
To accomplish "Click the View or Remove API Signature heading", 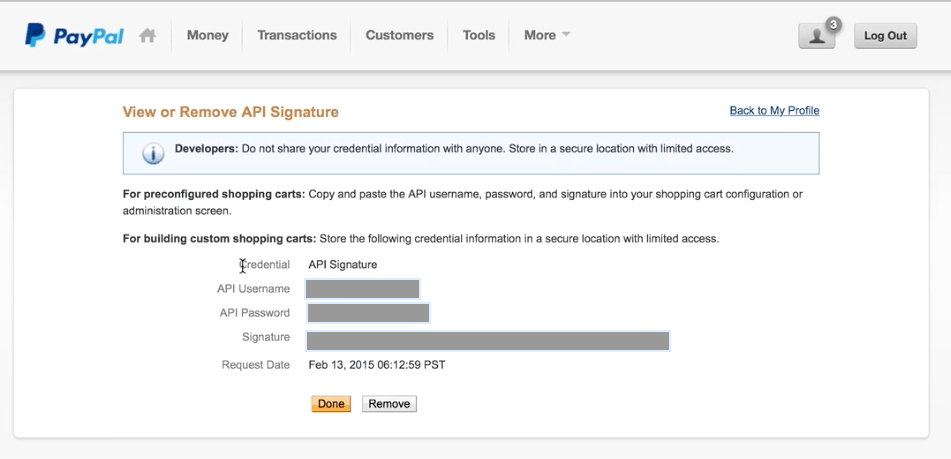I will [x=230, y=112].
